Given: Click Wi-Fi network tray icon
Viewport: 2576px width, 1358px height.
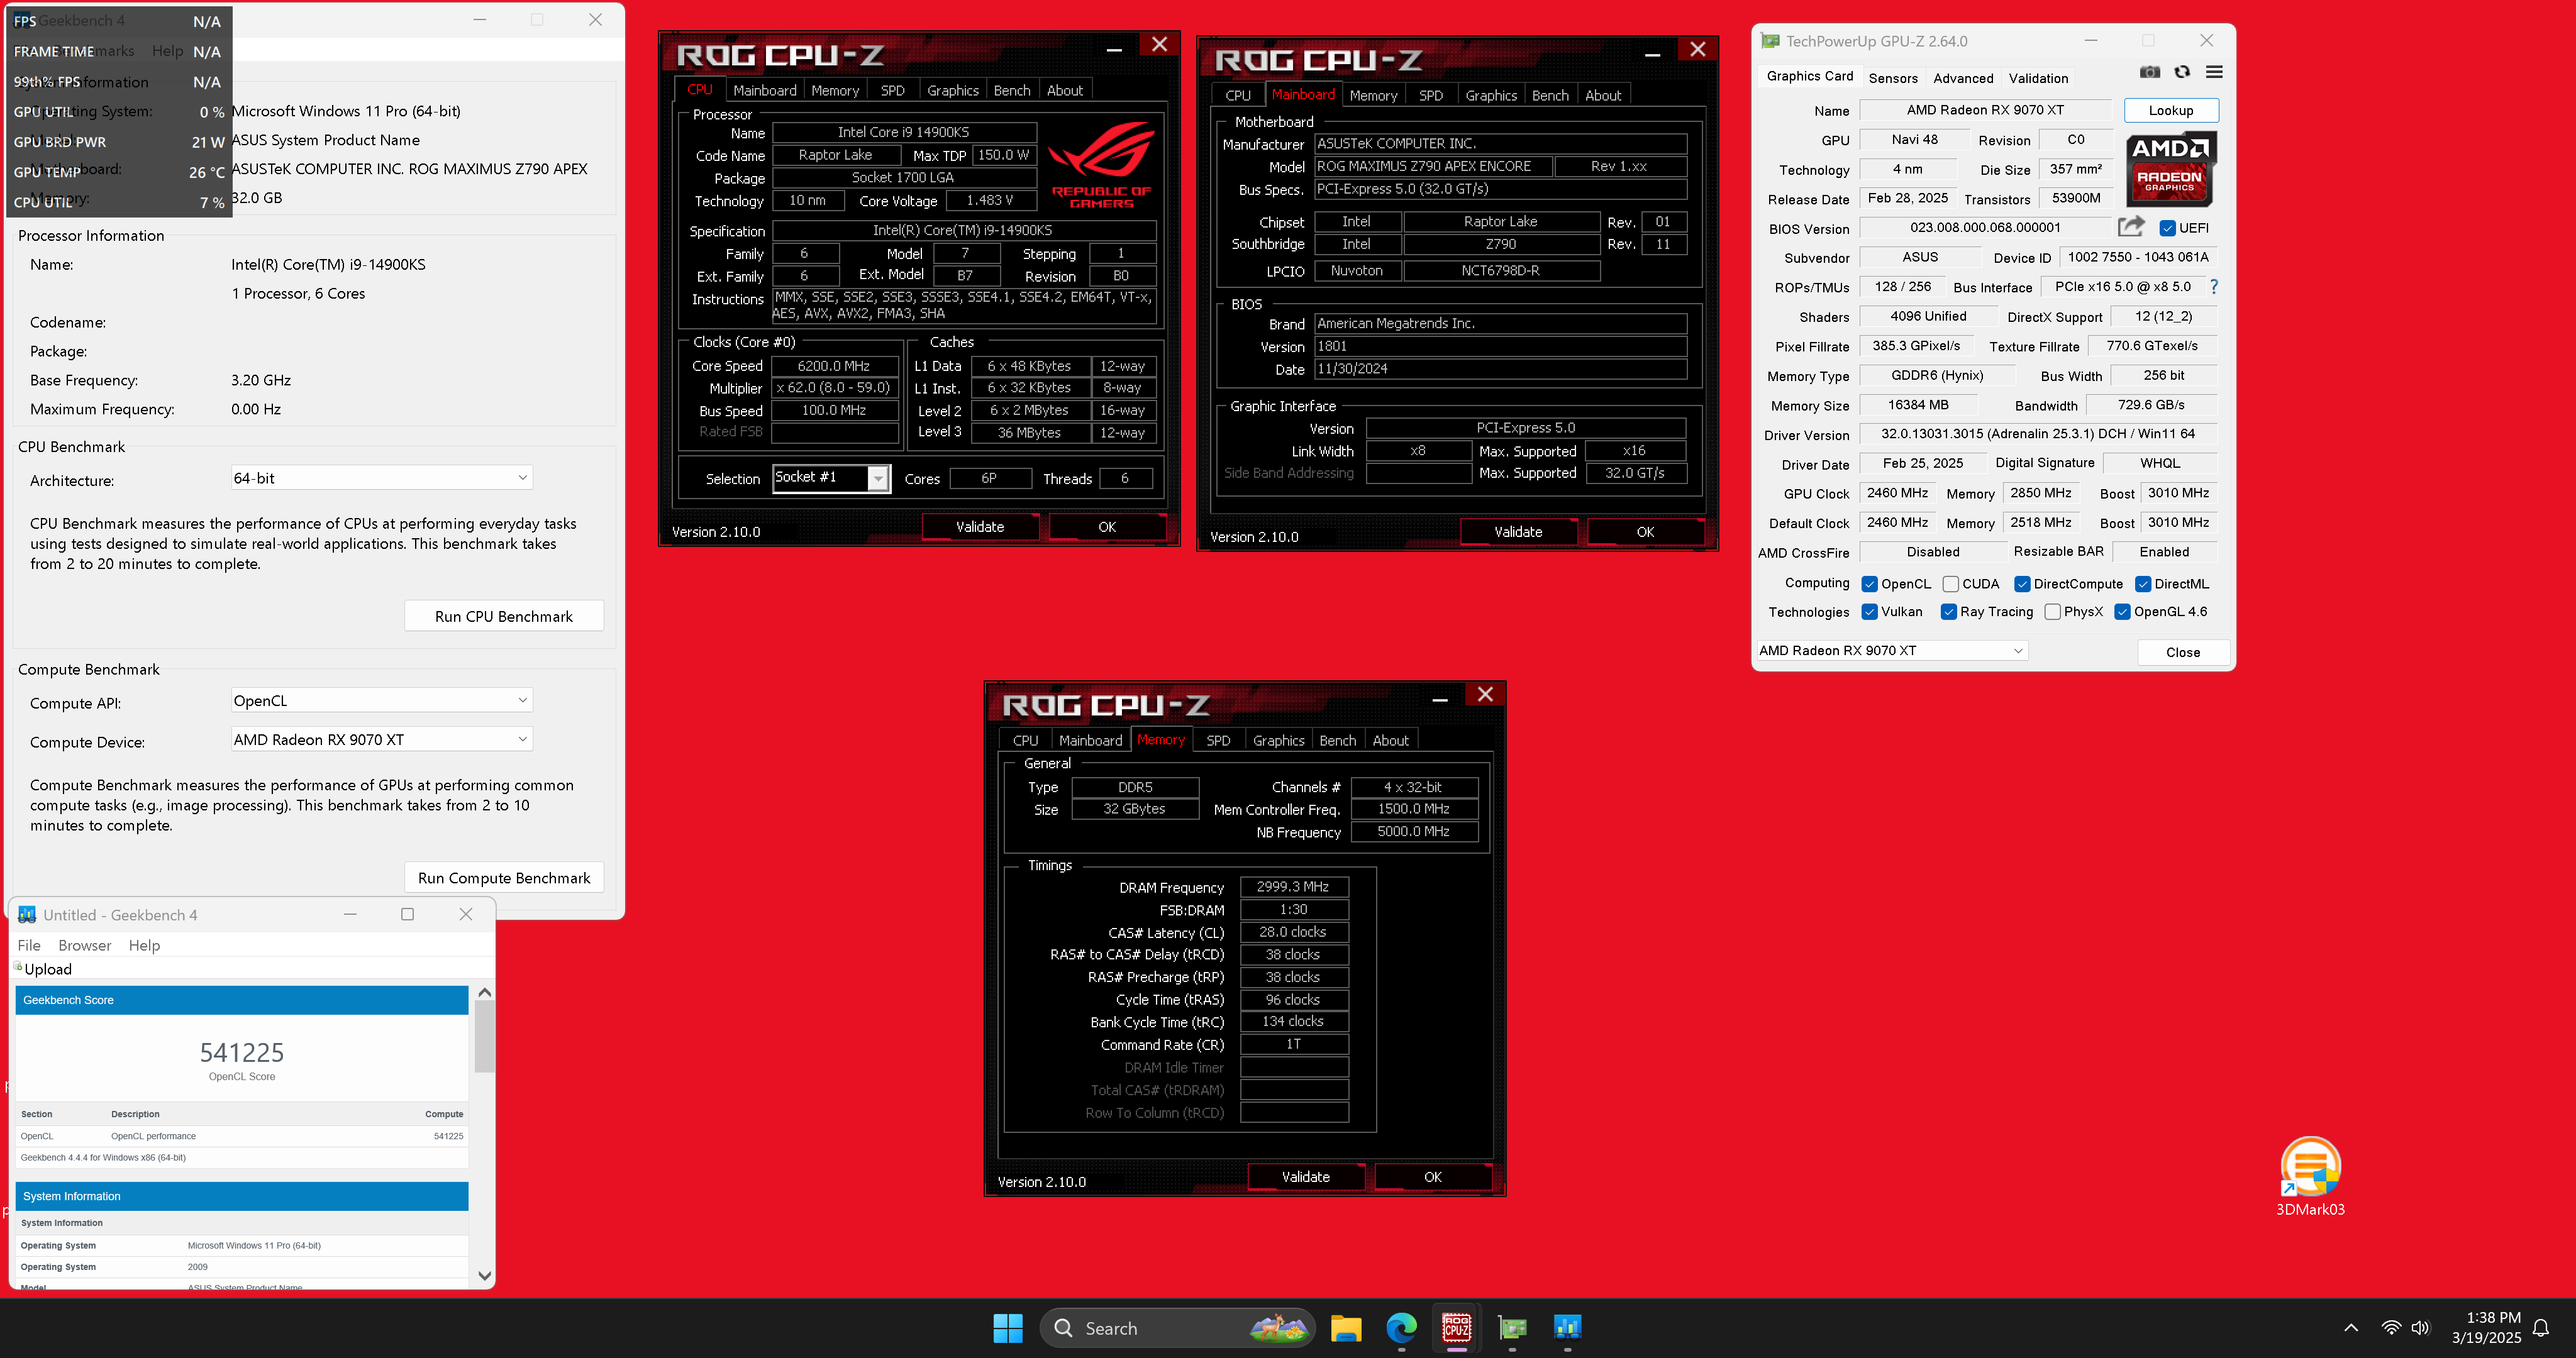Looking at the screenshot, I should tap(2390, 1328).
